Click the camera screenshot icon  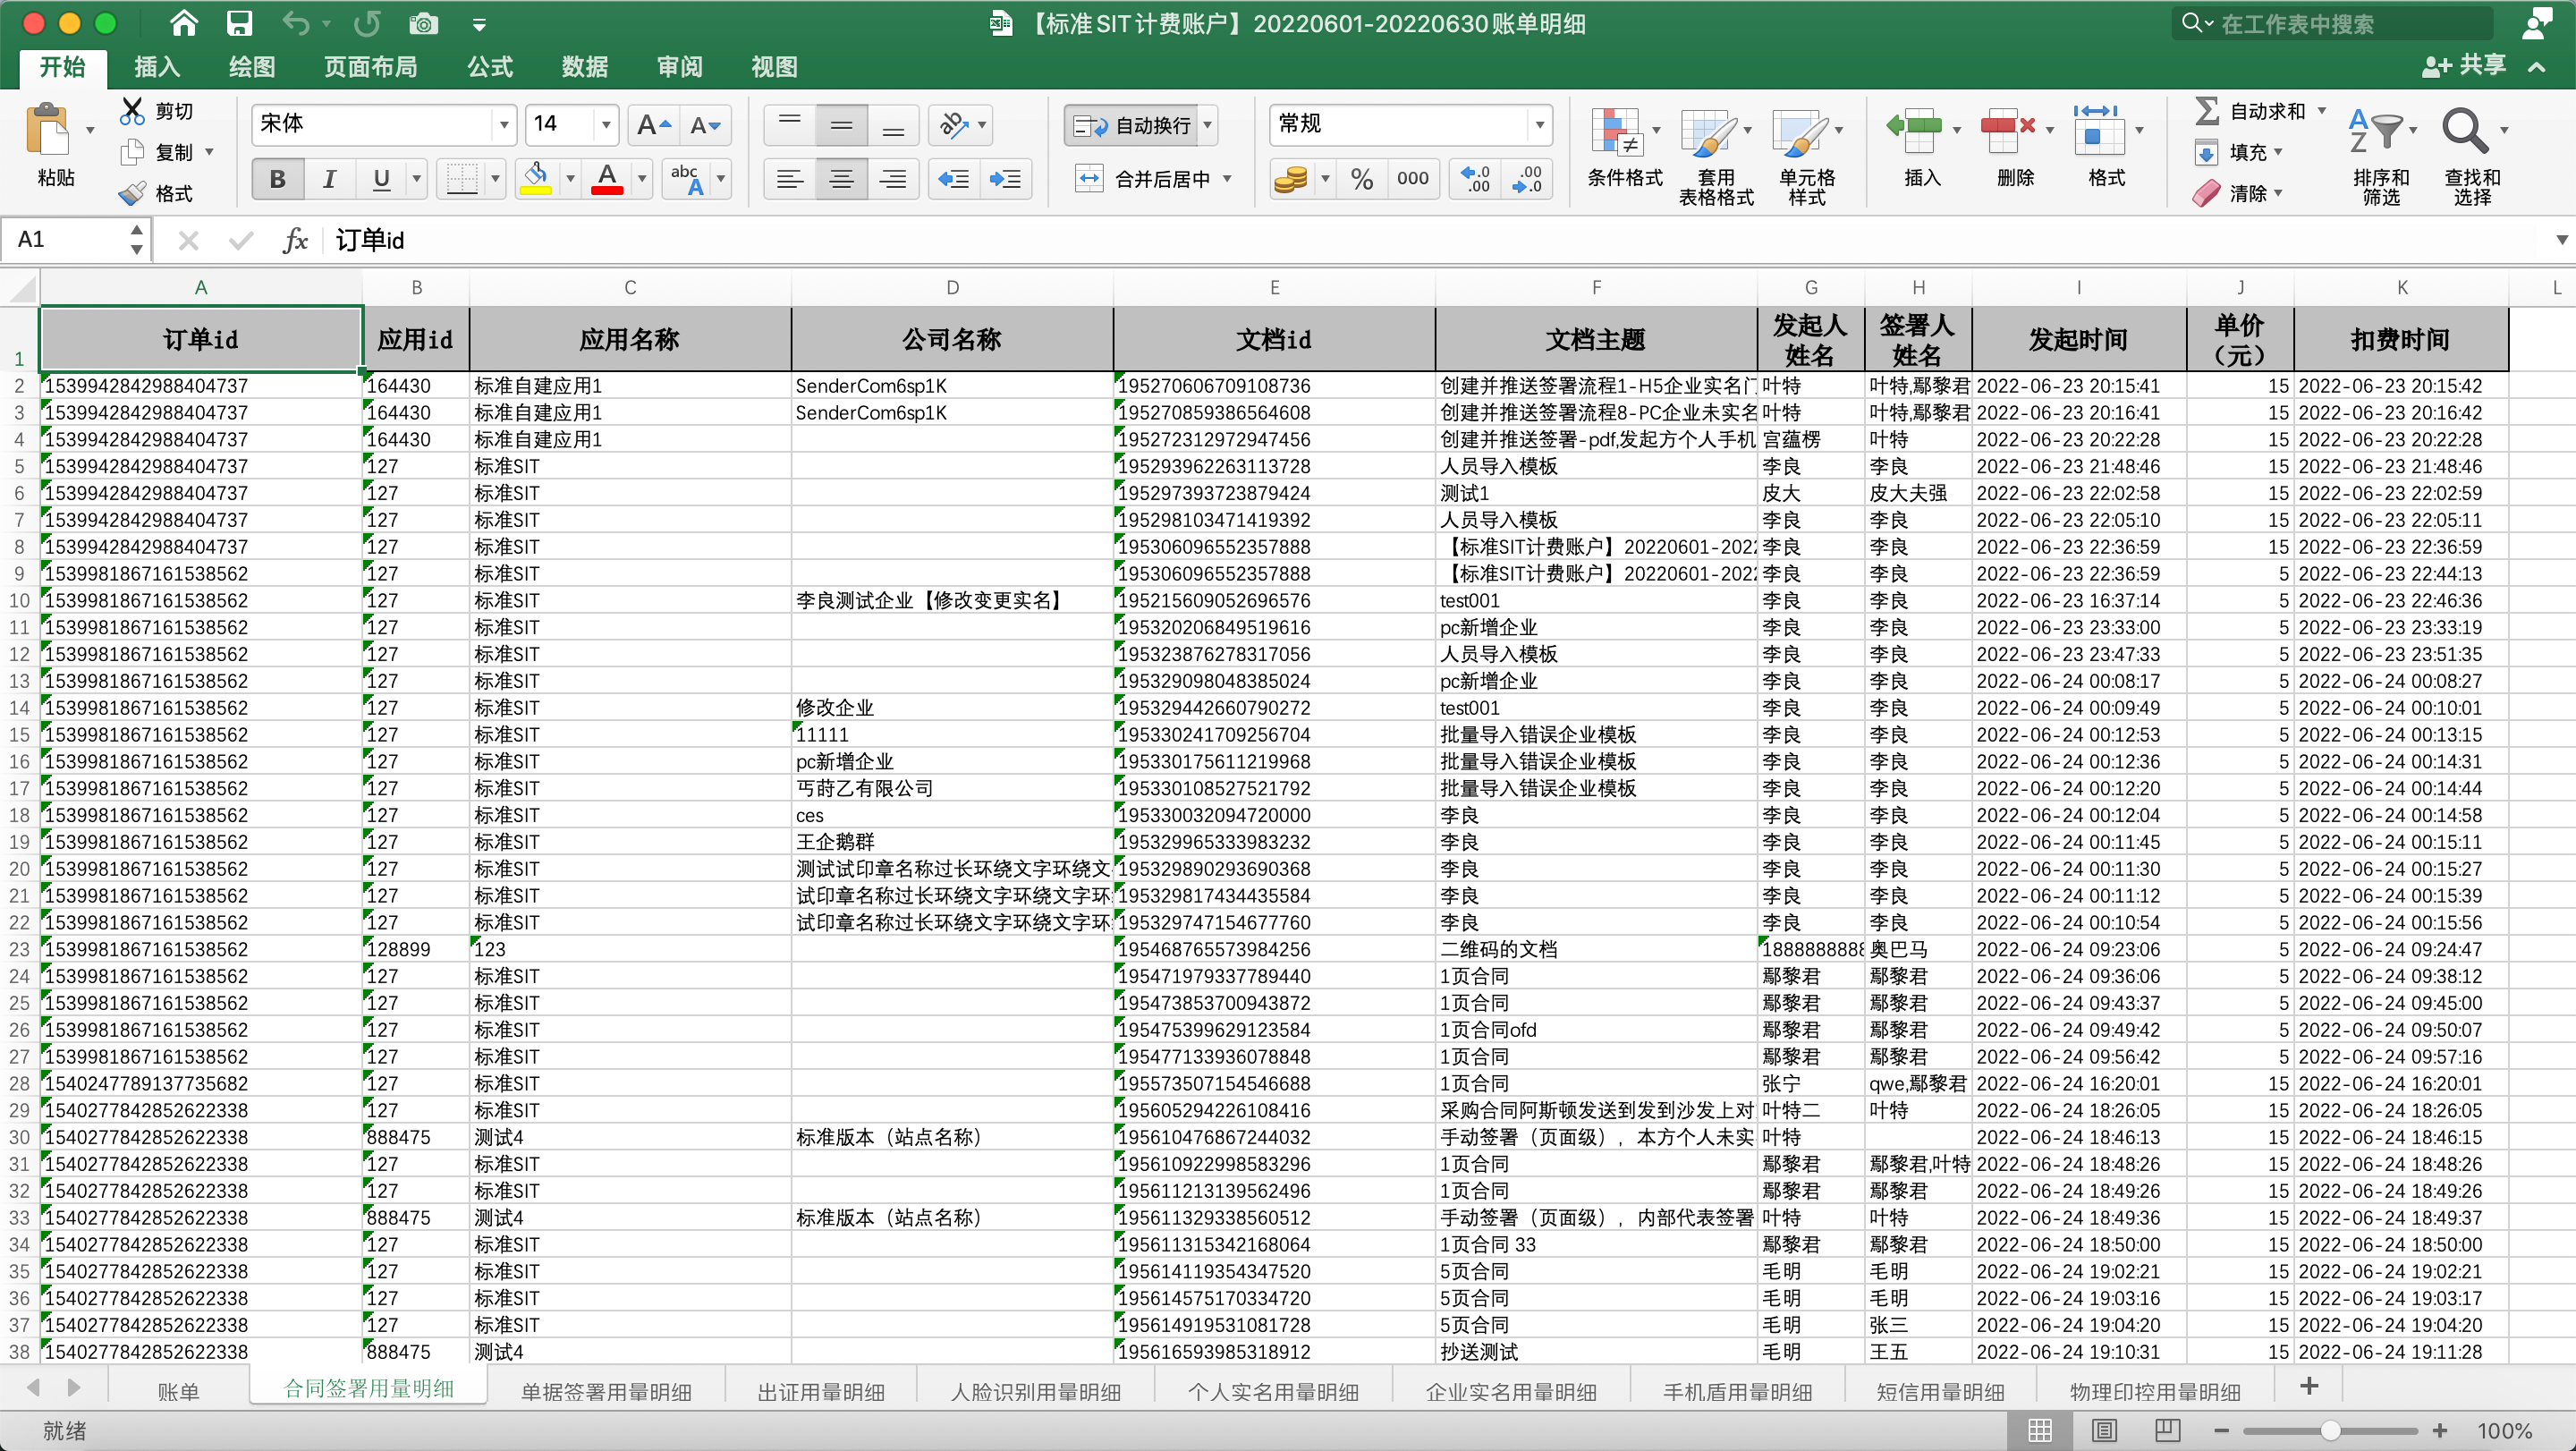[424, 23]
